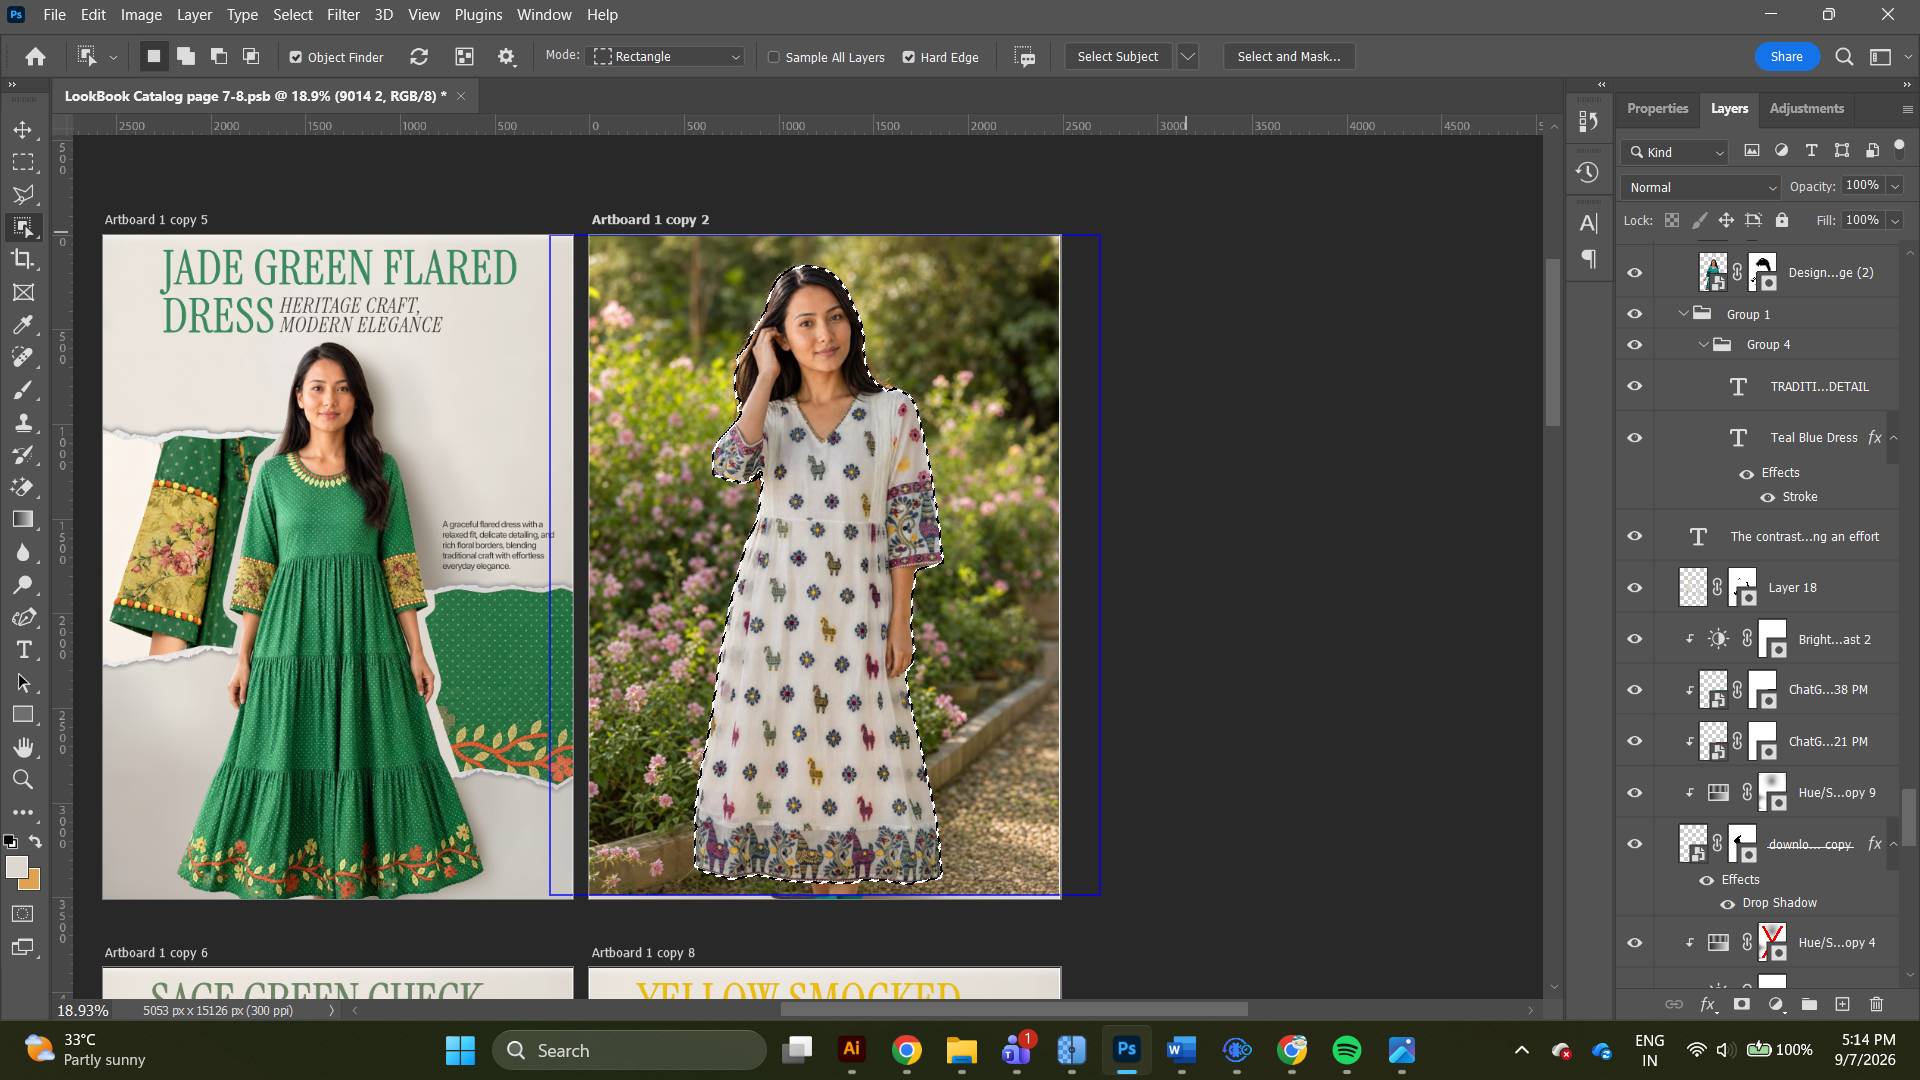The image size is (1920, 1080).
Task: Create a new group with folder icon
Action: point(1809,1004)
